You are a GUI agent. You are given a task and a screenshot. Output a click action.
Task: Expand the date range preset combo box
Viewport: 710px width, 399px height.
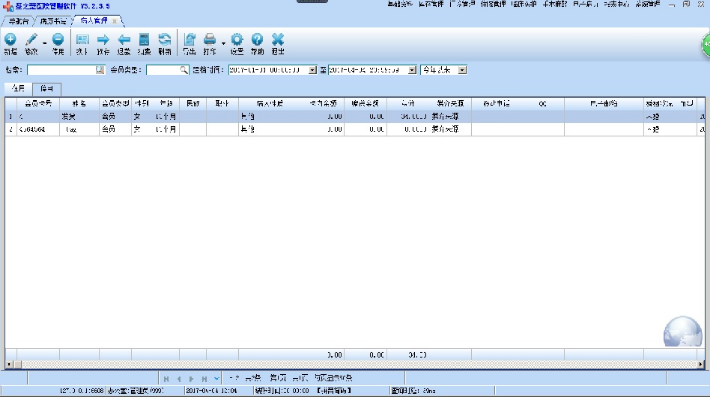pyautogui.click(x=462, y=70)
